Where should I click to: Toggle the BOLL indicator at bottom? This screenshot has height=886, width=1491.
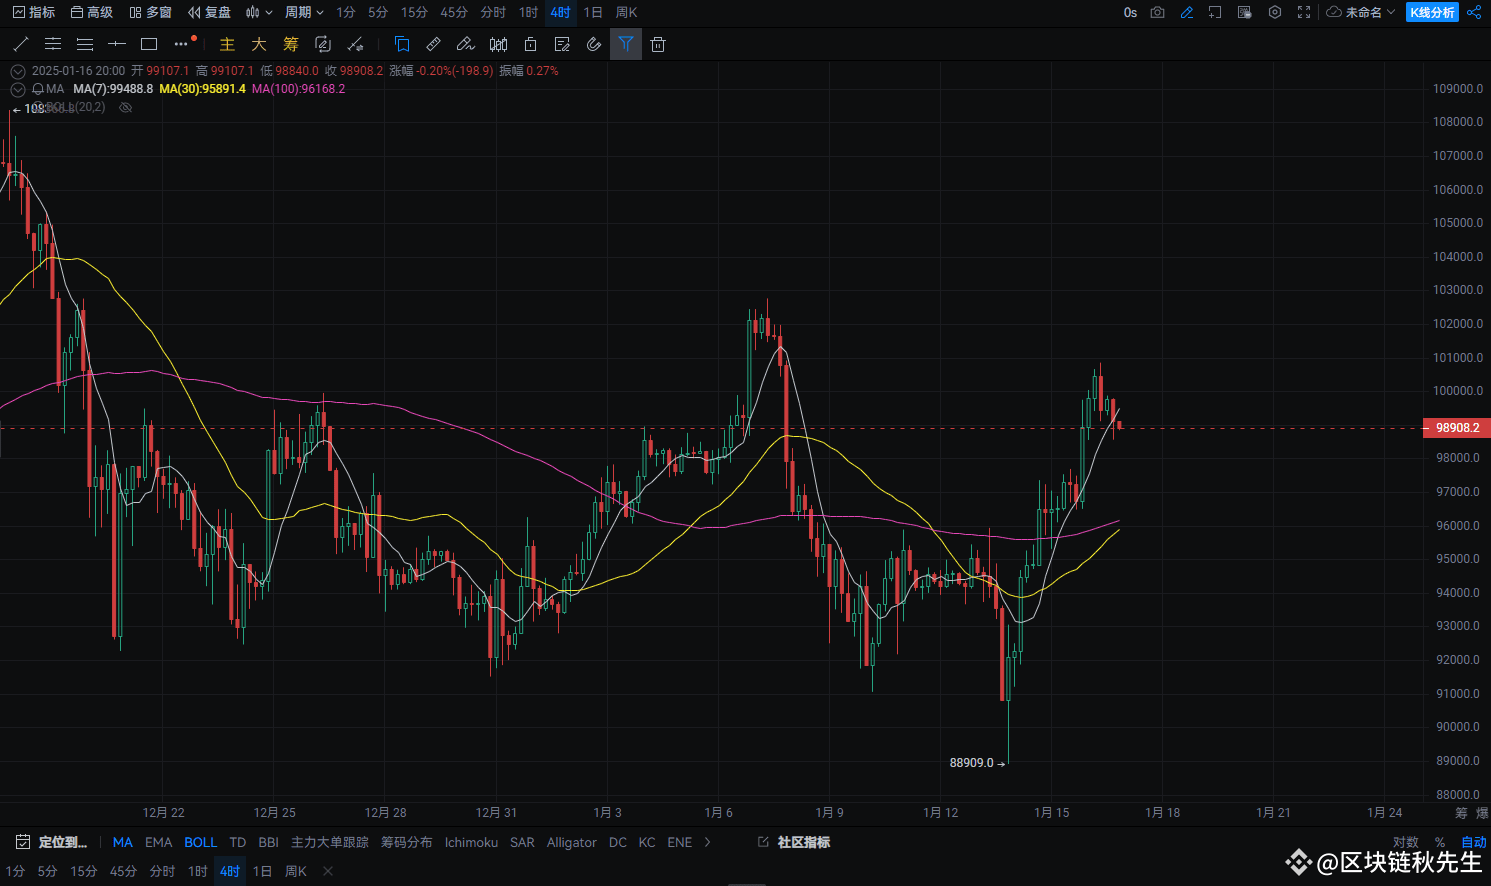pyautogui.click(x=200, y=842)
